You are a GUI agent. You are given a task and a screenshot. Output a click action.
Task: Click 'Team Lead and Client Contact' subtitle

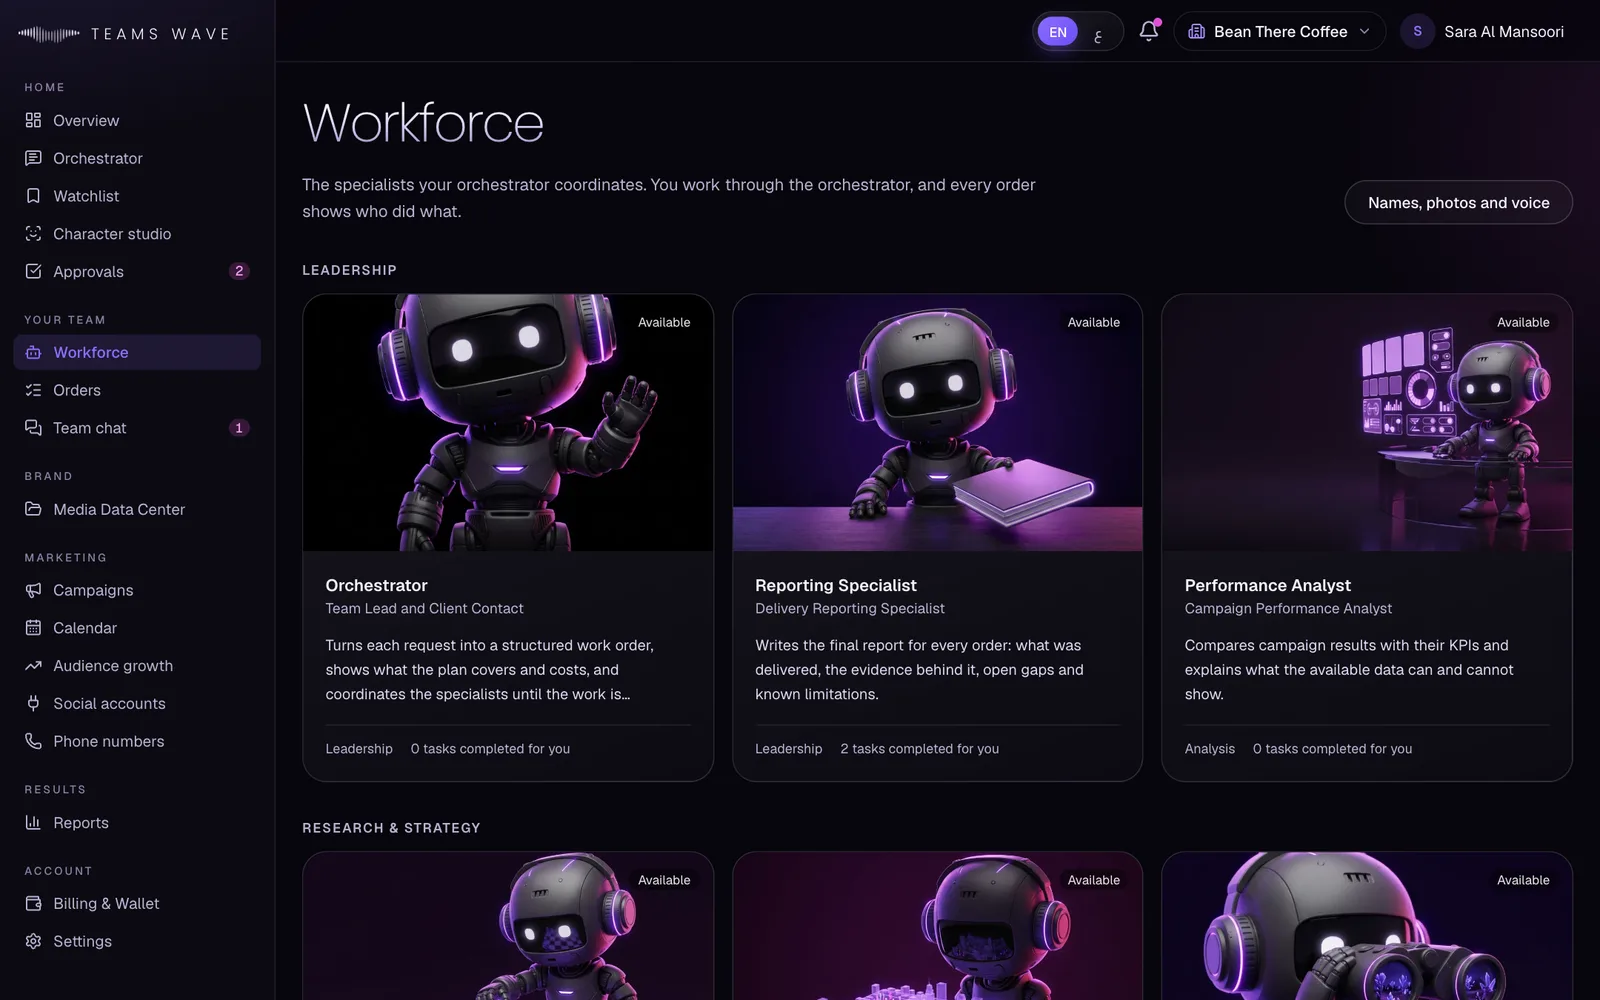pos(424,608)
